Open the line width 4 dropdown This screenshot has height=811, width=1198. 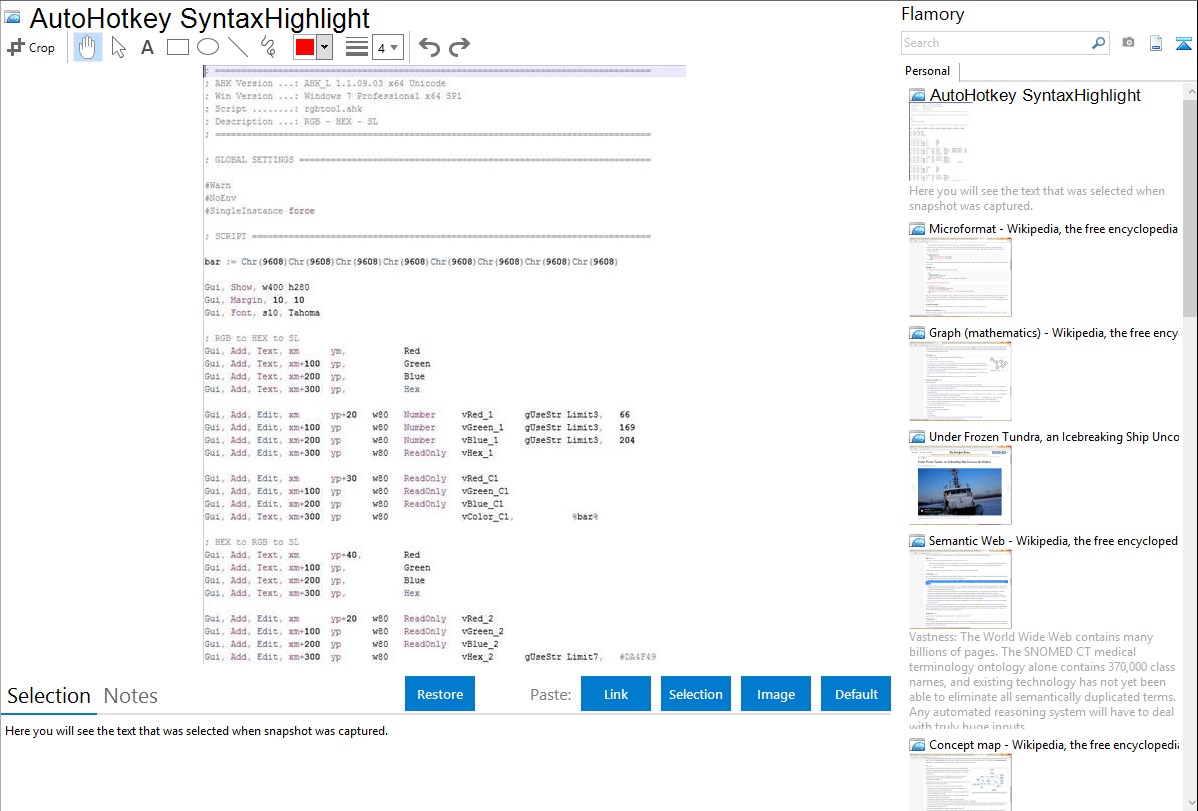click(x=388, y=47)
